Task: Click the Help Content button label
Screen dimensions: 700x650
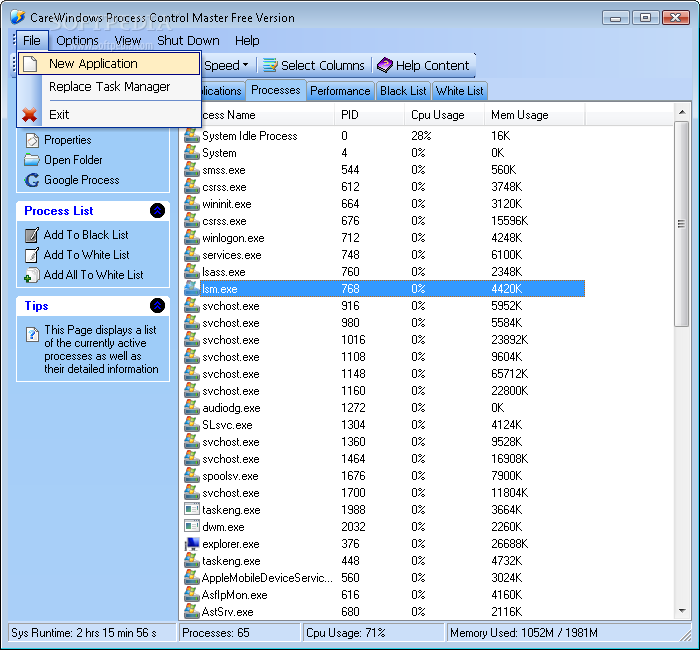Action: pyautogui.click(x=433, y=66)
